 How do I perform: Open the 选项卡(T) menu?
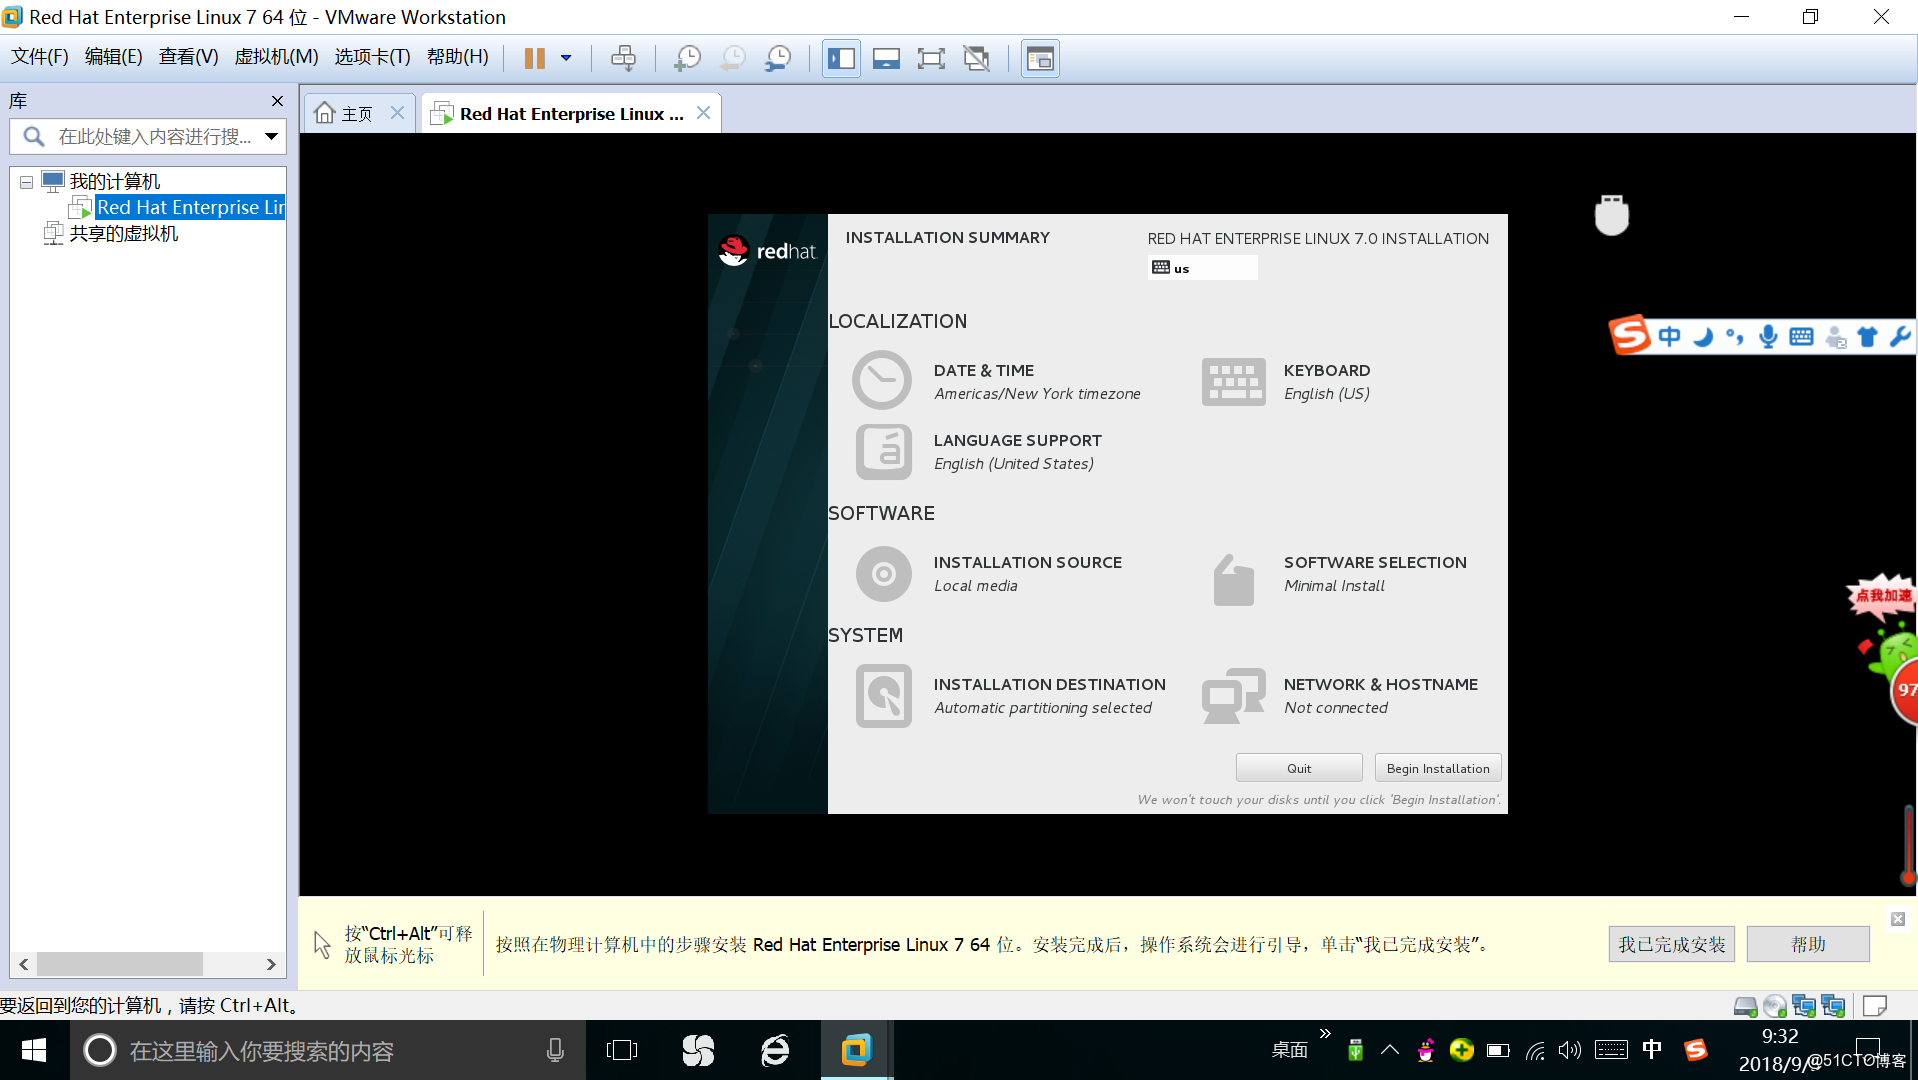click(372, 57)
